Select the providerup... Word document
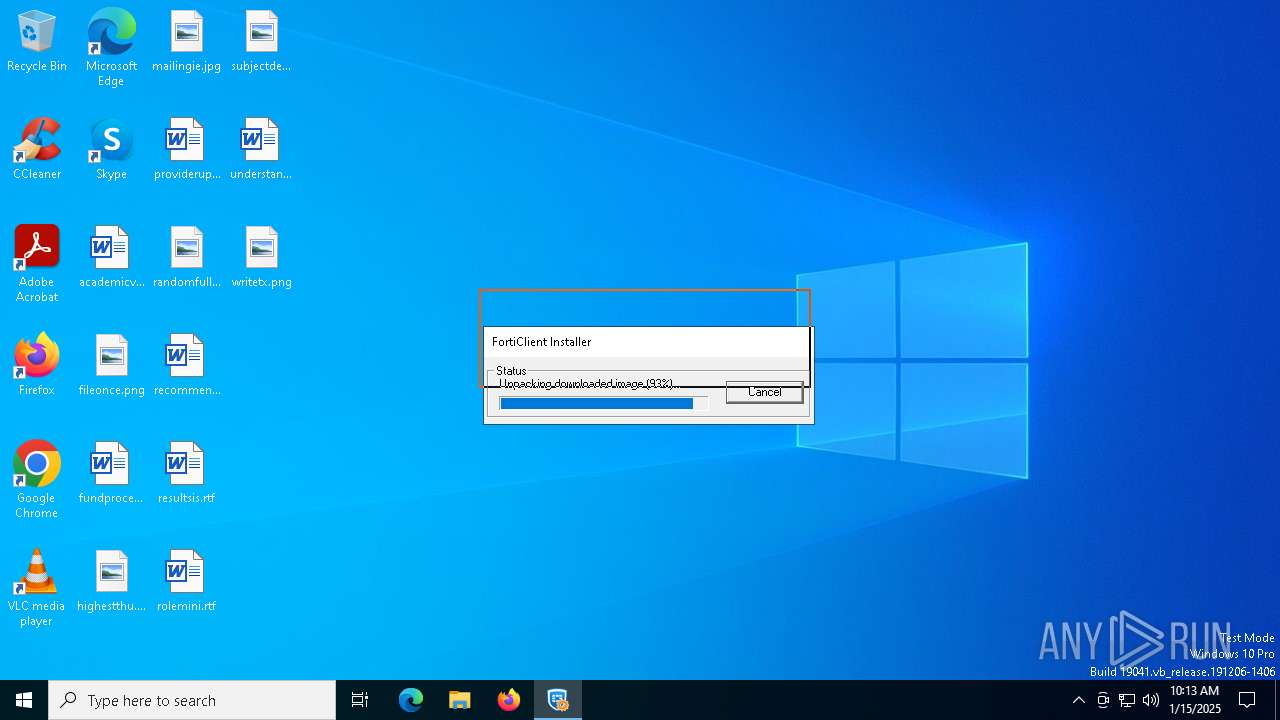Screen dimensions: 1280x720 click(x=186, y=150)
